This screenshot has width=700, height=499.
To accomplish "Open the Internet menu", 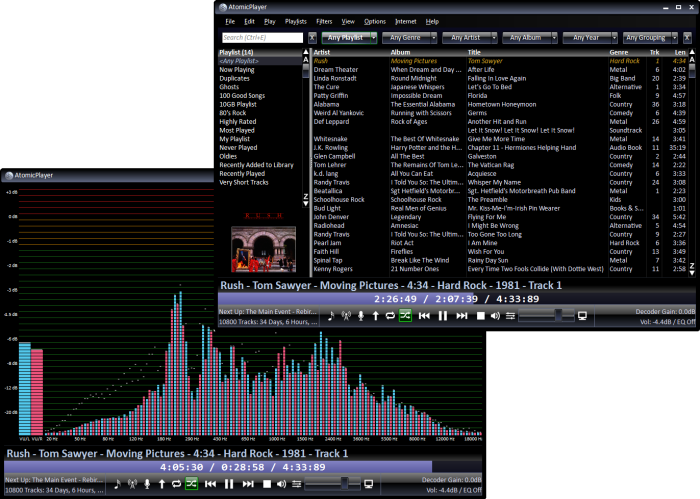I will (405, 21).
